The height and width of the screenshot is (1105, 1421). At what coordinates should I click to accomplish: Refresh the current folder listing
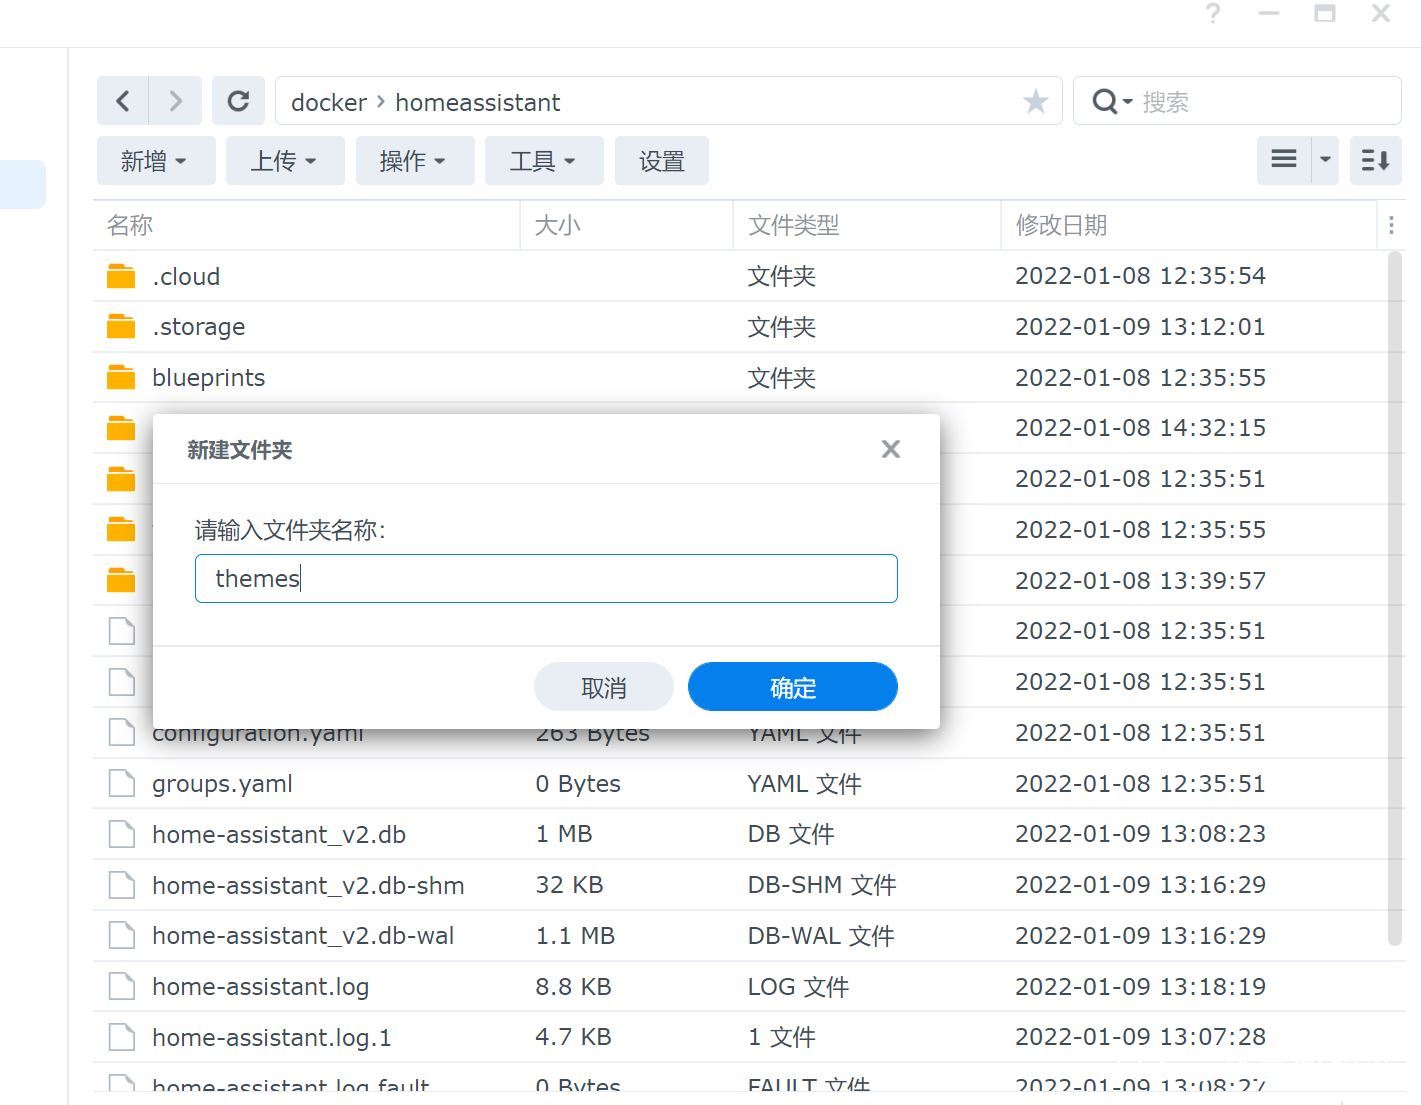238,101
